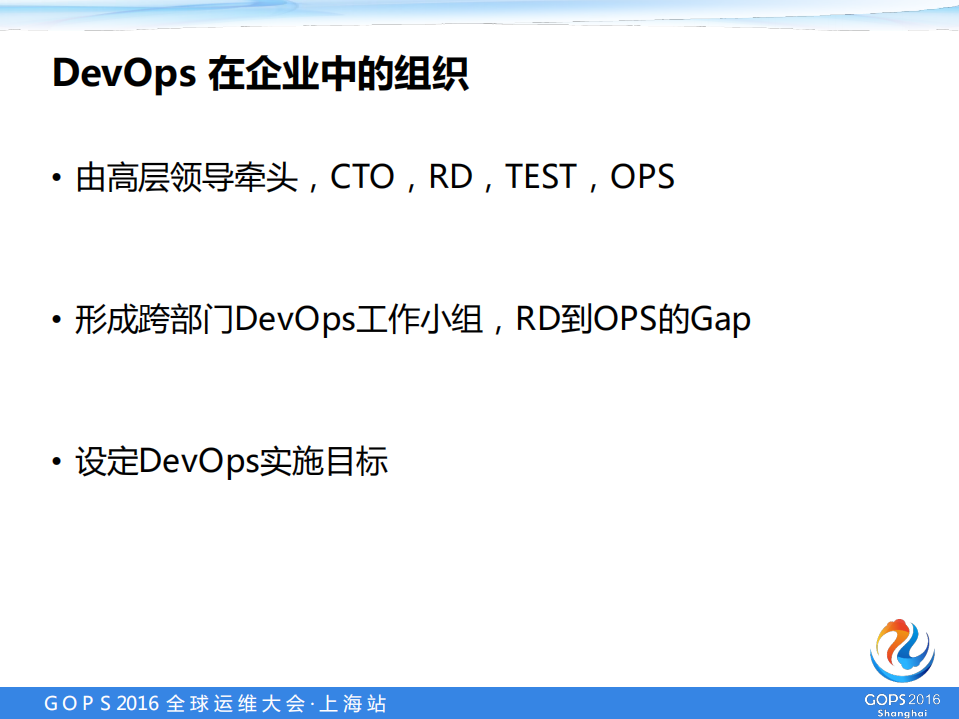Click the word Gap in the second bullet
The height and width of the screenshot is (719, 959).
pos(722,318)
